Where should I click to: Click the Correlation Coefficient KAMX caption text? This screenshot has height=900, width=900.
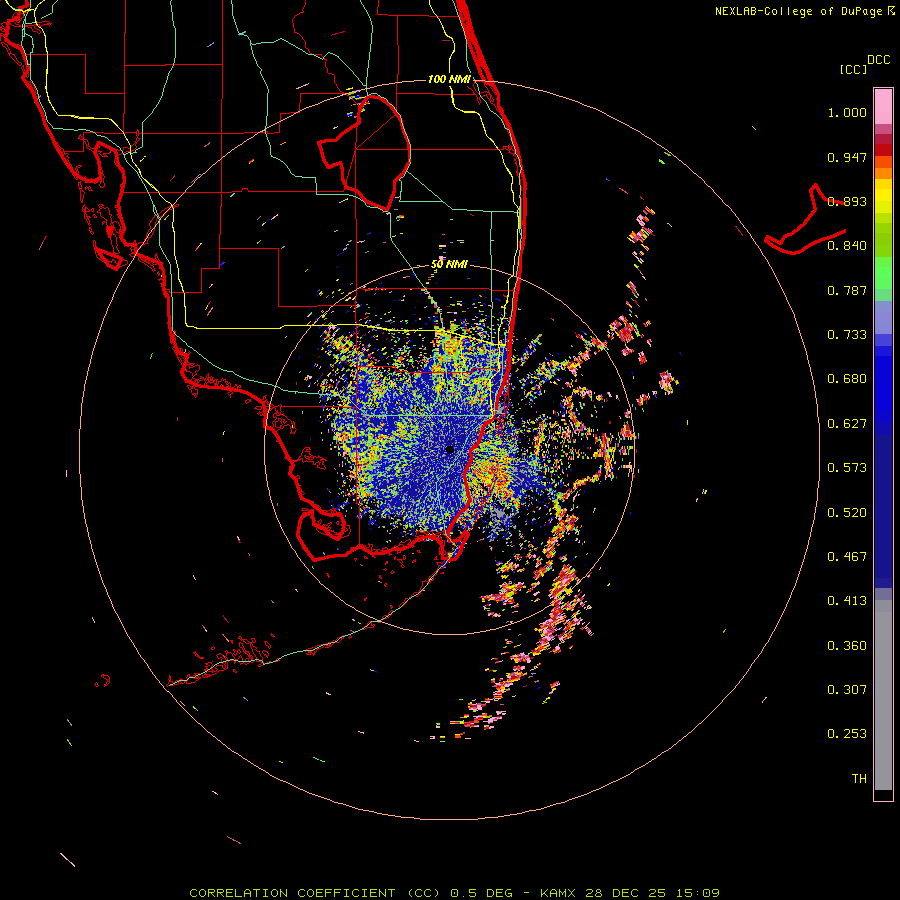[454, 893]
